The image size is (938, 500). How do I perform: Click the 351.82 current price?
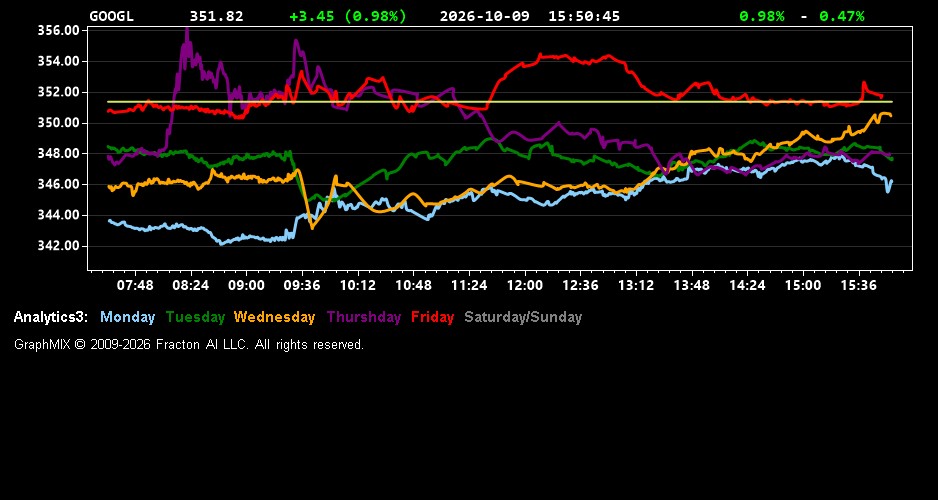pos(217,16)
